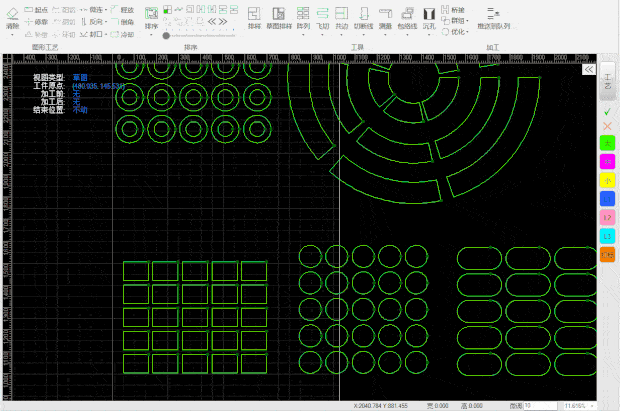This screenshot has width=620, height=411.
Task: Click the previous double-chevron sort step
Action: [212, 21]
